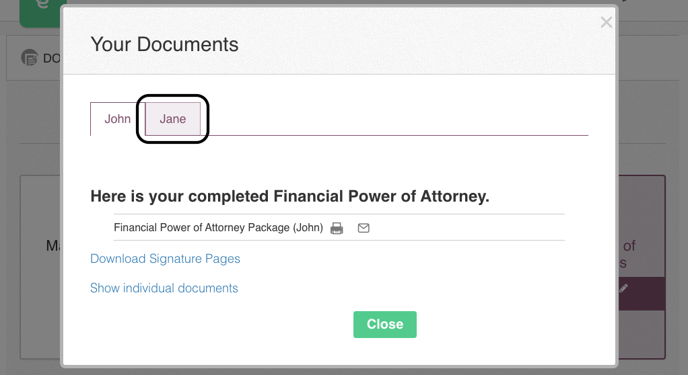Select the John tab

pyautogui.click(x=117, y=119)
